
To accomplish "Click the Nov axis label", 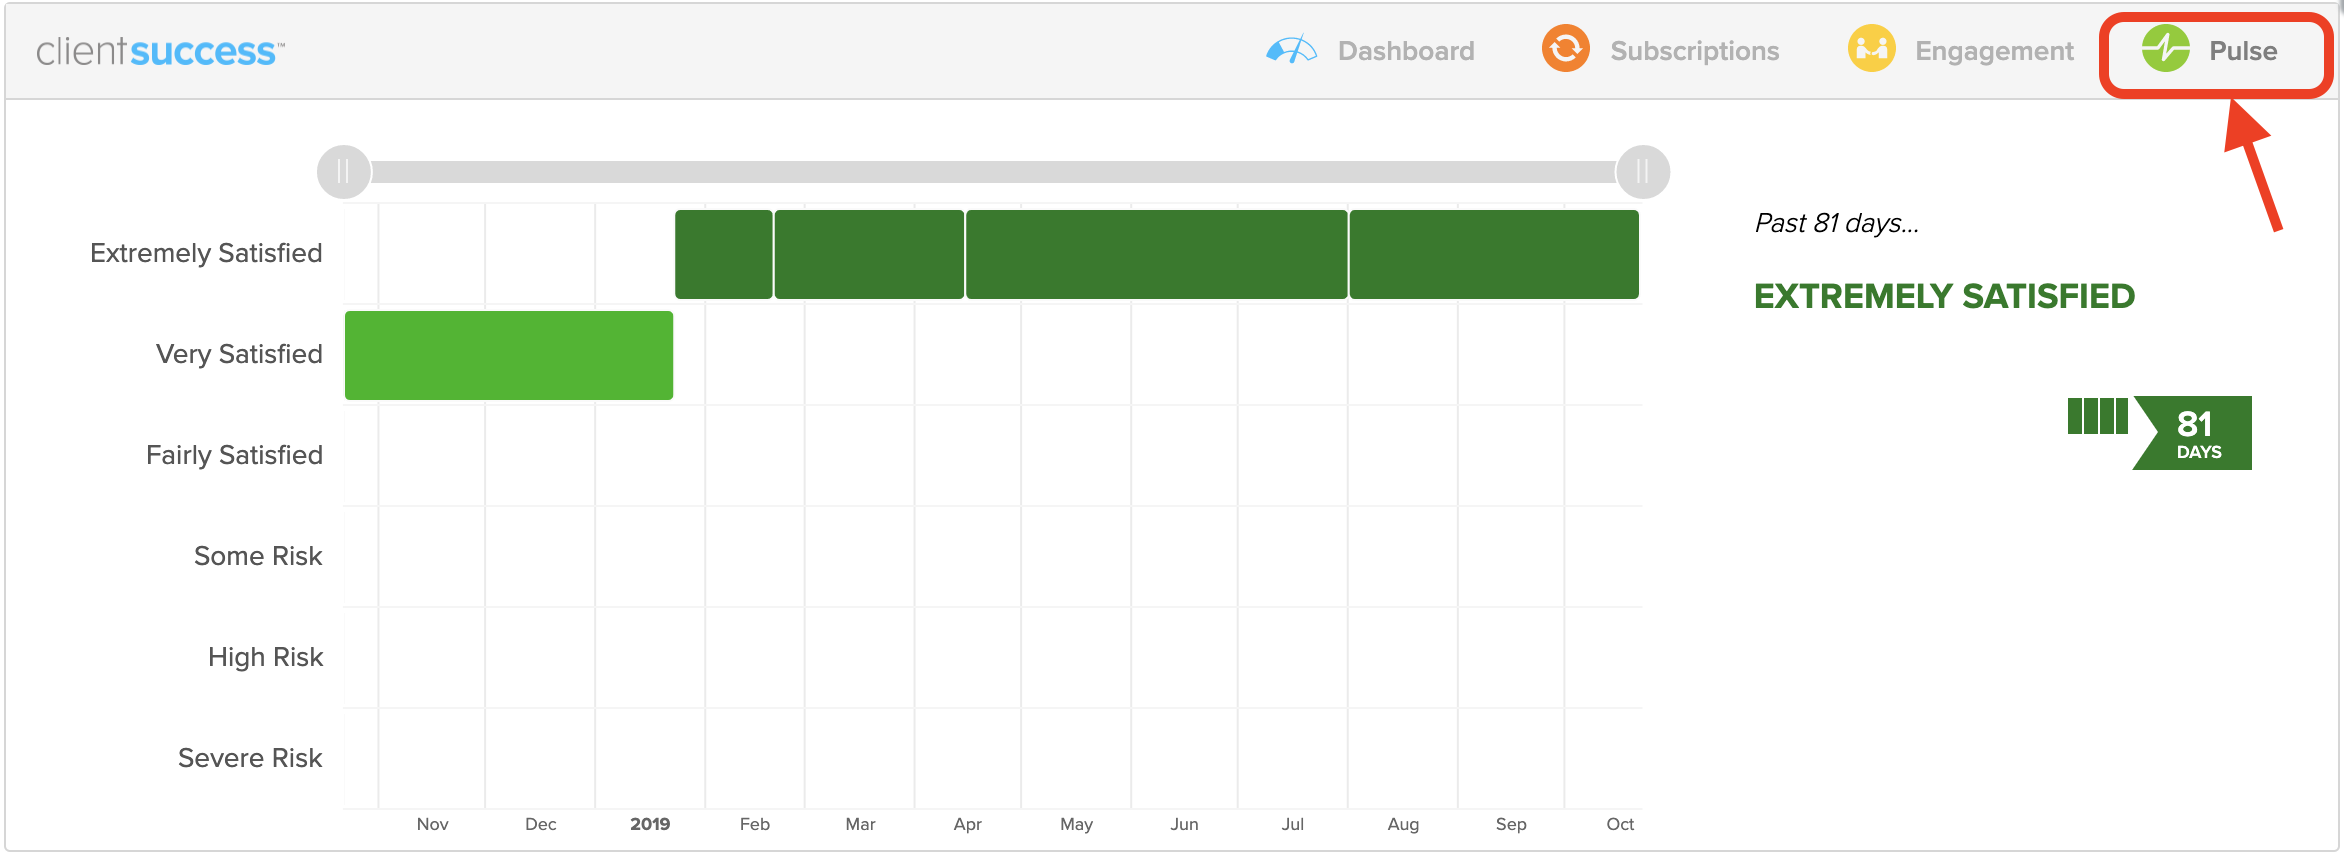I will (x=432, y=824).
